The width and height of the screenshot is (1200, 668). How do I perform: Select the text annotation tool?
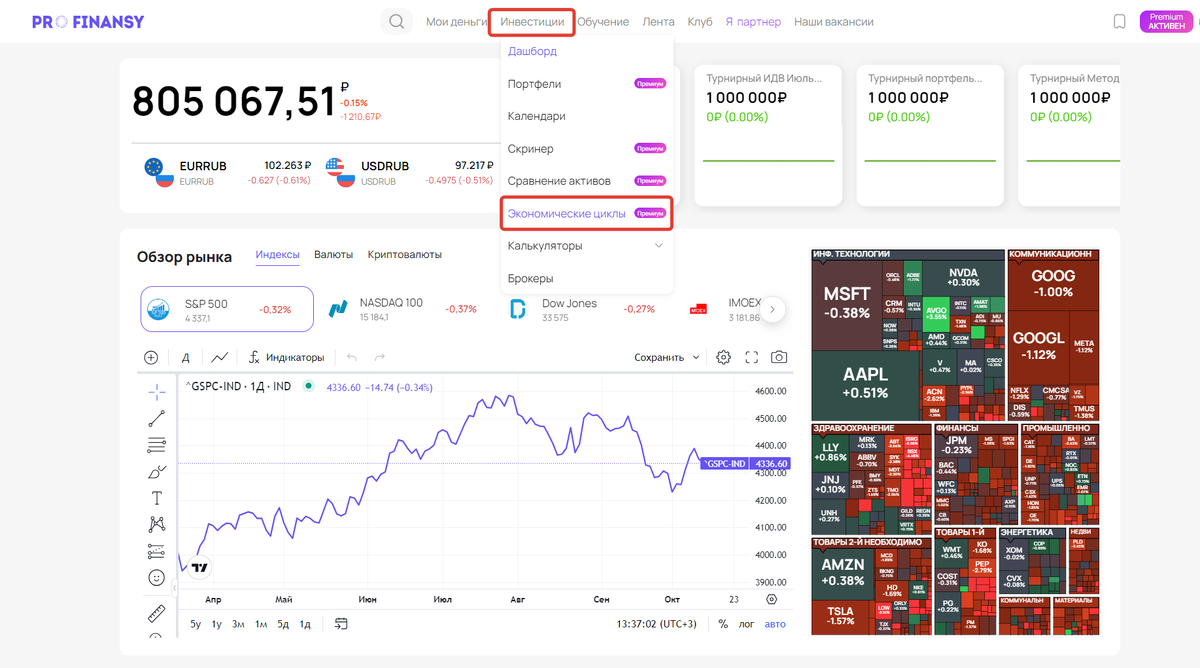point(156,498)
